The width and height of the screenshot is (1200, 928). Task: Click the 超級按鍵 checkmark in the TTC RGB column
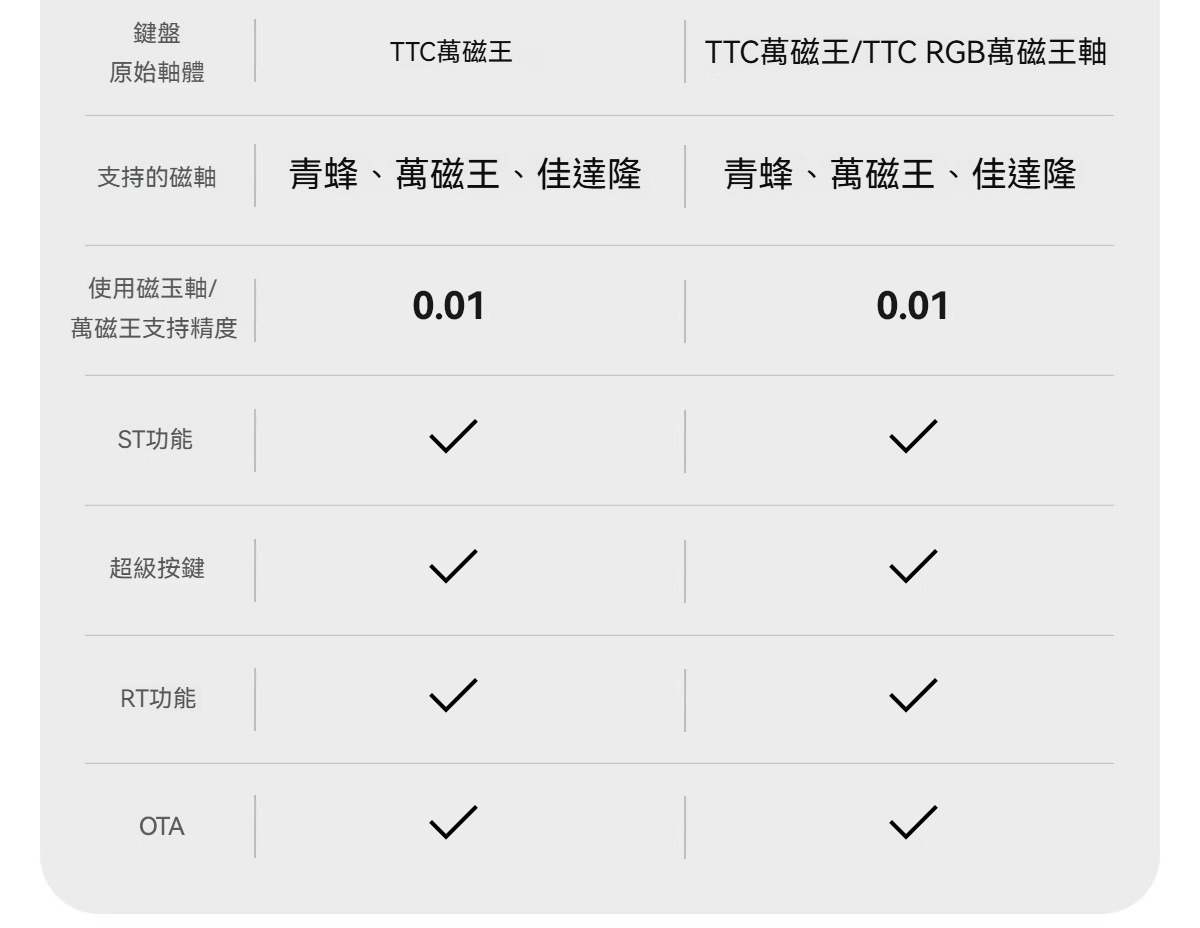[x=912, y=566]
